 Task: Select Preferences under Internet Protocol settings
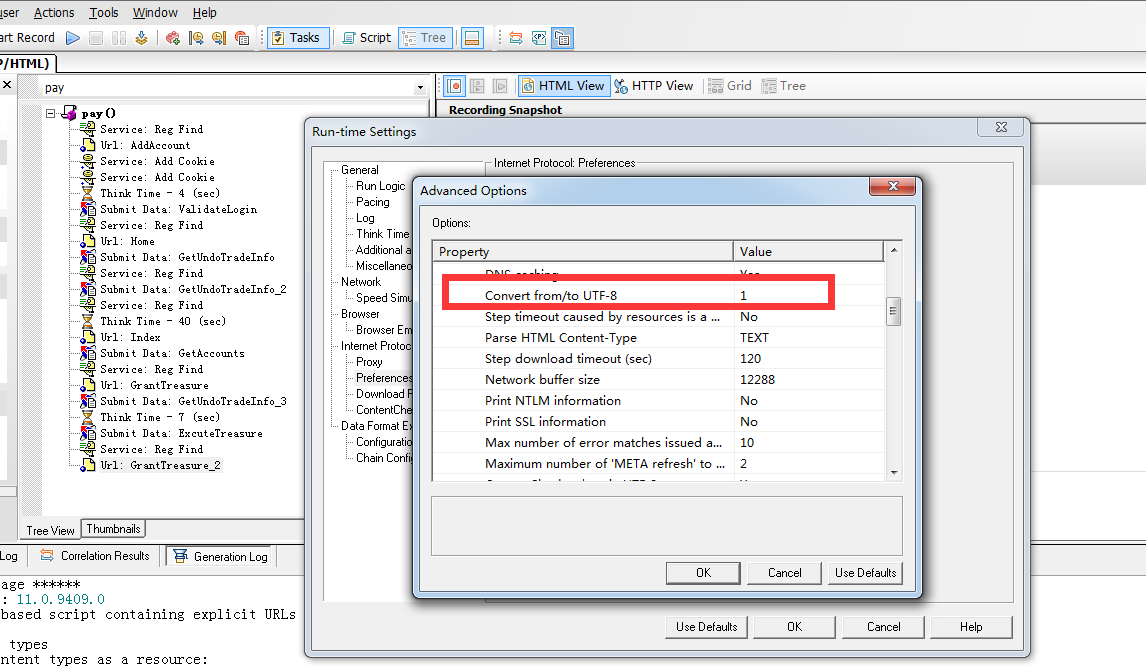[382, 378]
